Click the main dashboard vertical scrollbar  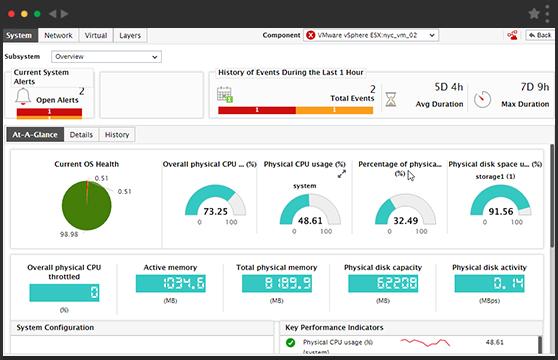coord(552,196)
